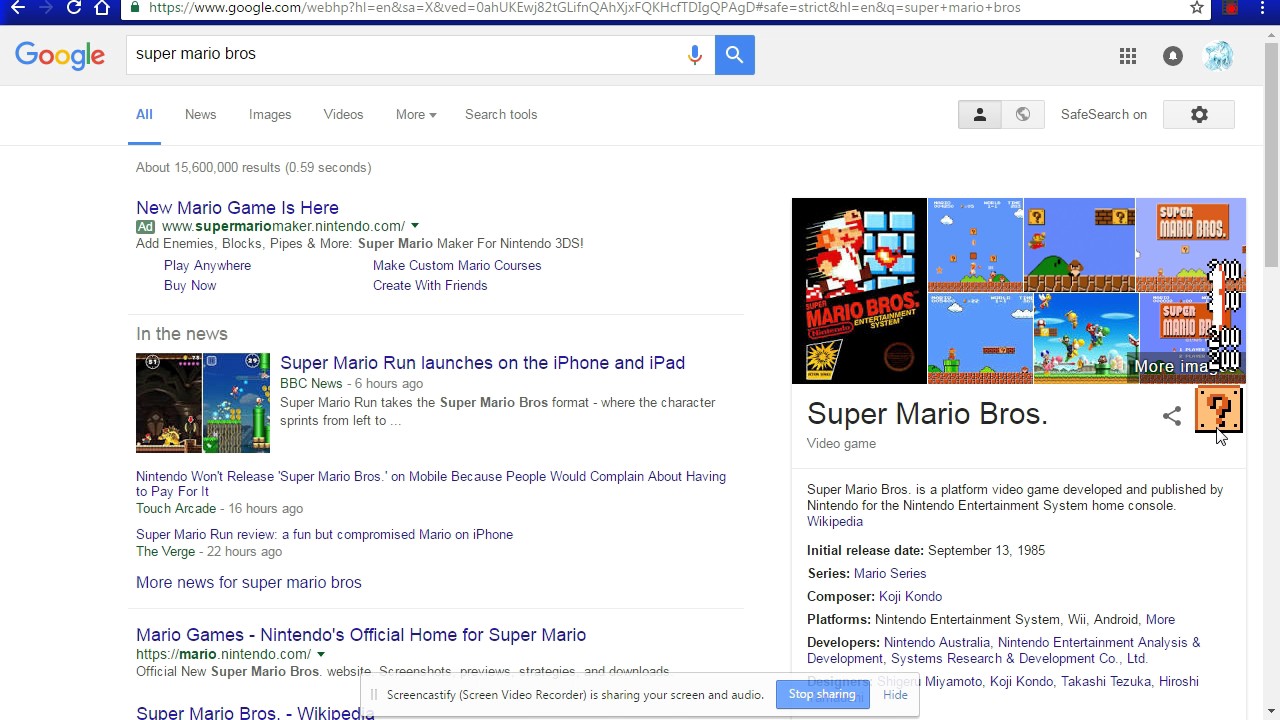Open the Google apps grid

pyautogui.click(x=1128, y=57)
